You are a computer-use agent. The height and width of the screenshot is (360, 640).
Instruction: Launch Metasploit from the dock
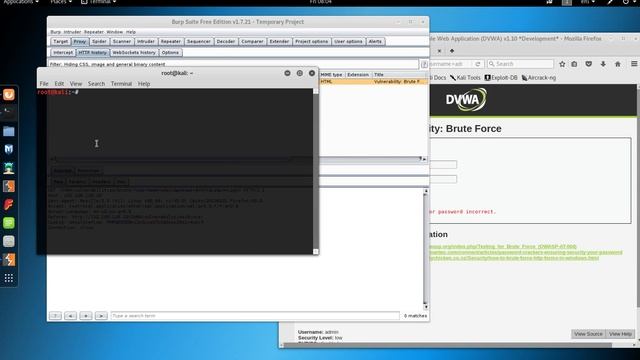click(x=9, y=149)
